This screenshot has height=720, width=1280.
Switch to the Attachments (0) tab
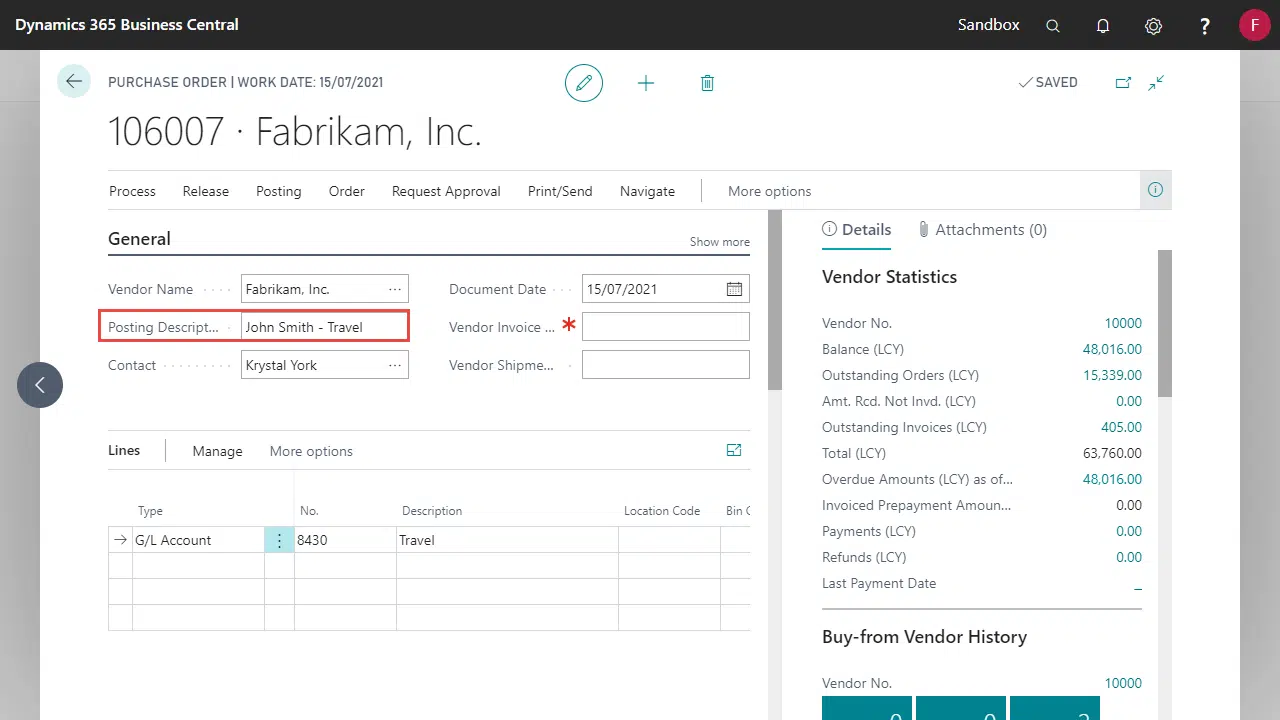pos(982,230)
